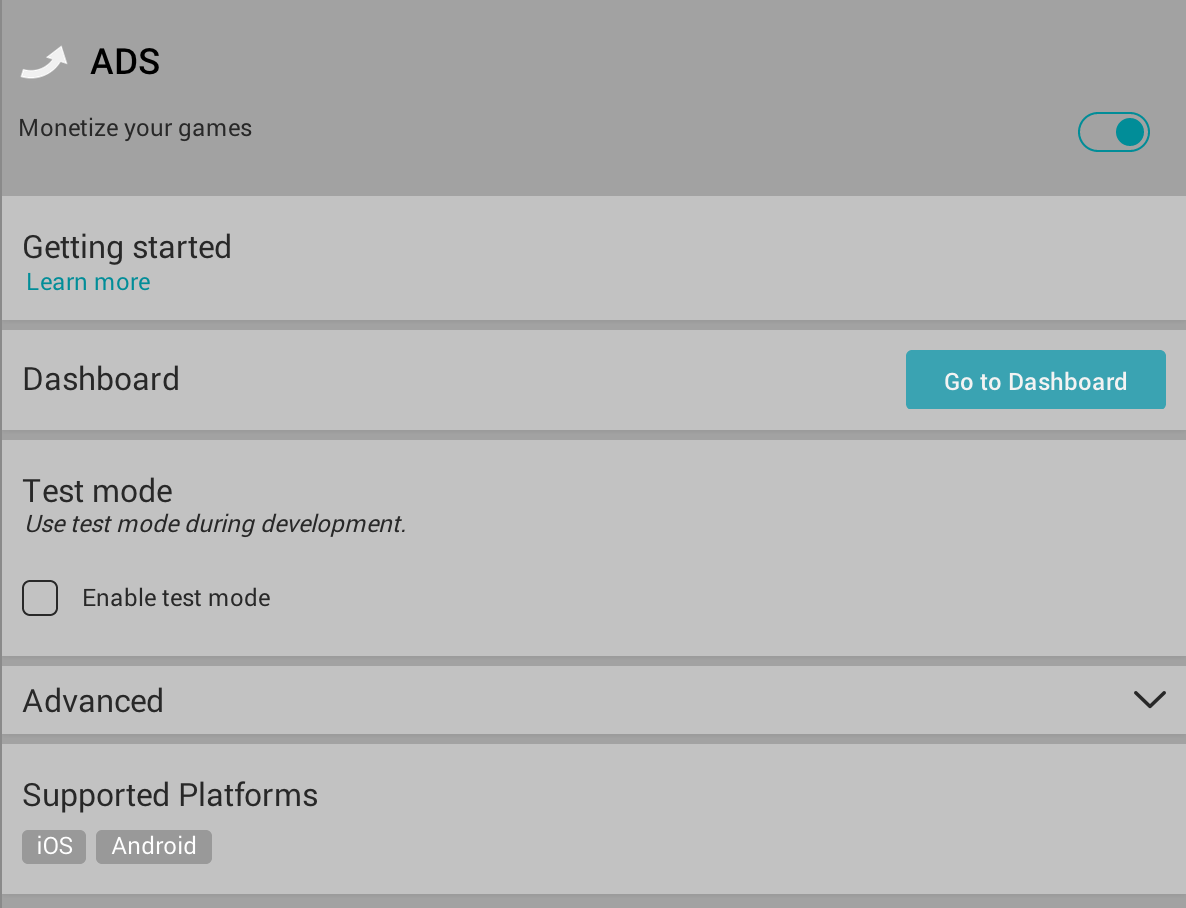The width and height of the screenshot is (1186, 908).
Task: Click empty area of Dashboard row
Action: 529,380
